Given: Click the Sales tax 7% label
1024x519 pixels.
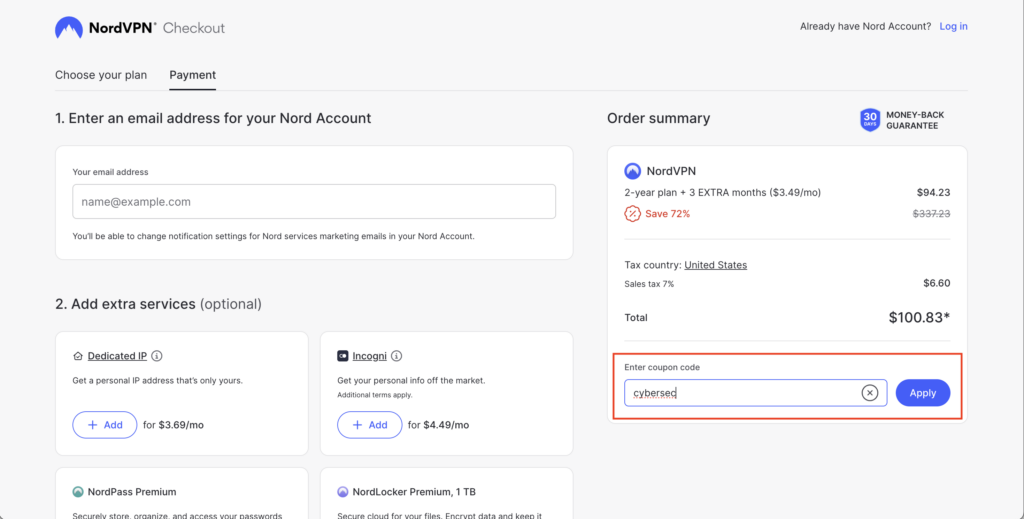Looking at the screenshot, I should (x=649, y=284).
